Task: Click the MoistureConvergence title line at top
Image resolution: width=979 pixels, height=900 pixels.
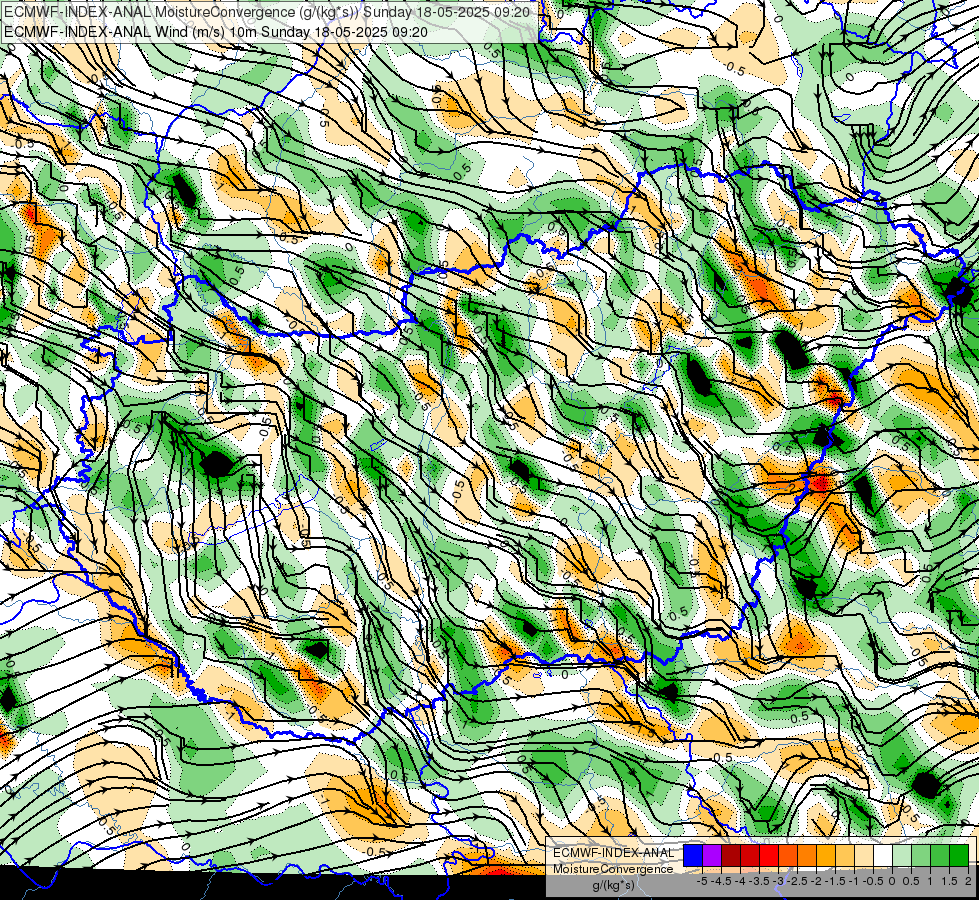Action: 267,12
